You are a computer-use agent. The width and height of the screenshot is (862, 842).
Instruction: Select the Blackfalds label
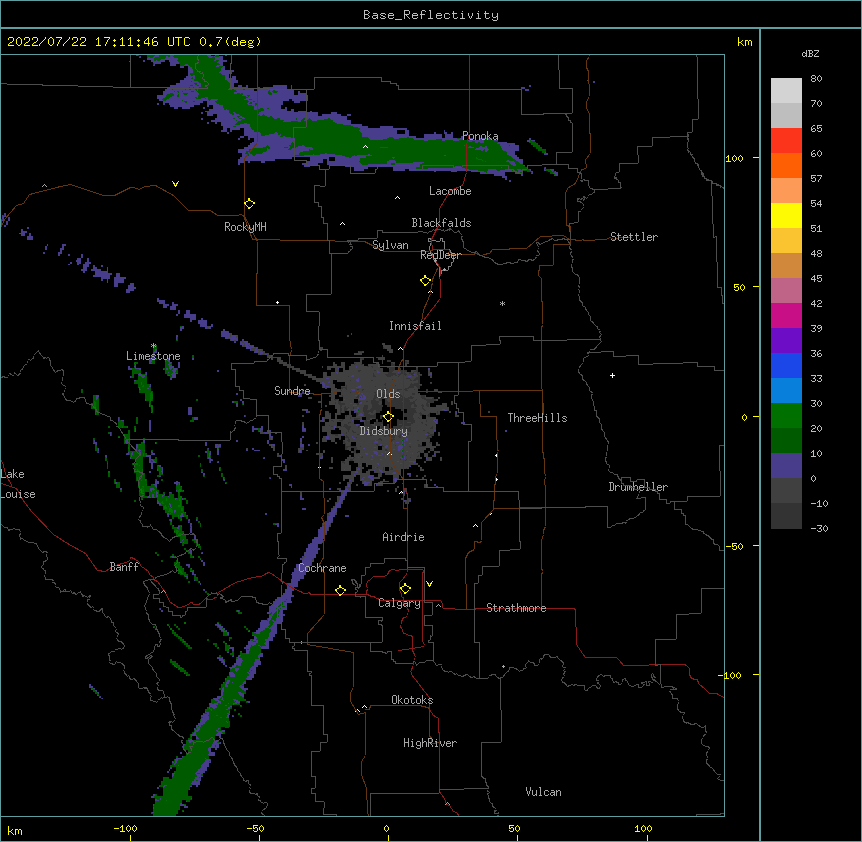tap(441, 223)
